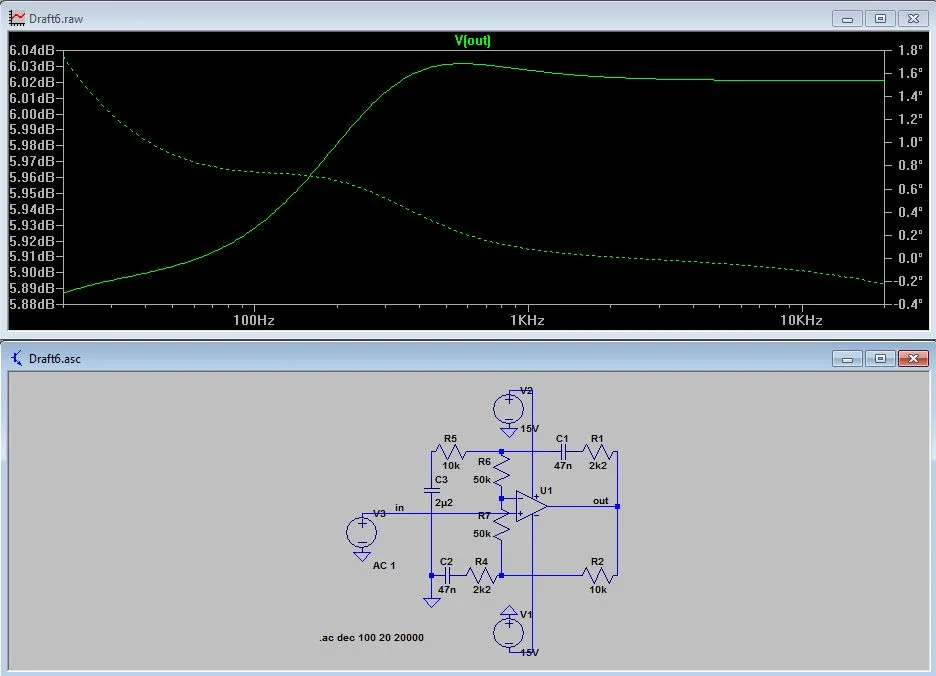Select capacitor C1 47n symbol
The image size is (936, 676).
tap(562, 452)
